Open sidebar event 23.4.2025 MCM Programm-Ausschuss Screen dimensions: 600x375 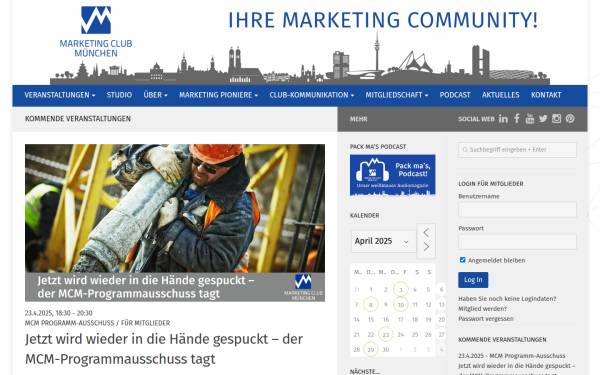tap(517, 365)
